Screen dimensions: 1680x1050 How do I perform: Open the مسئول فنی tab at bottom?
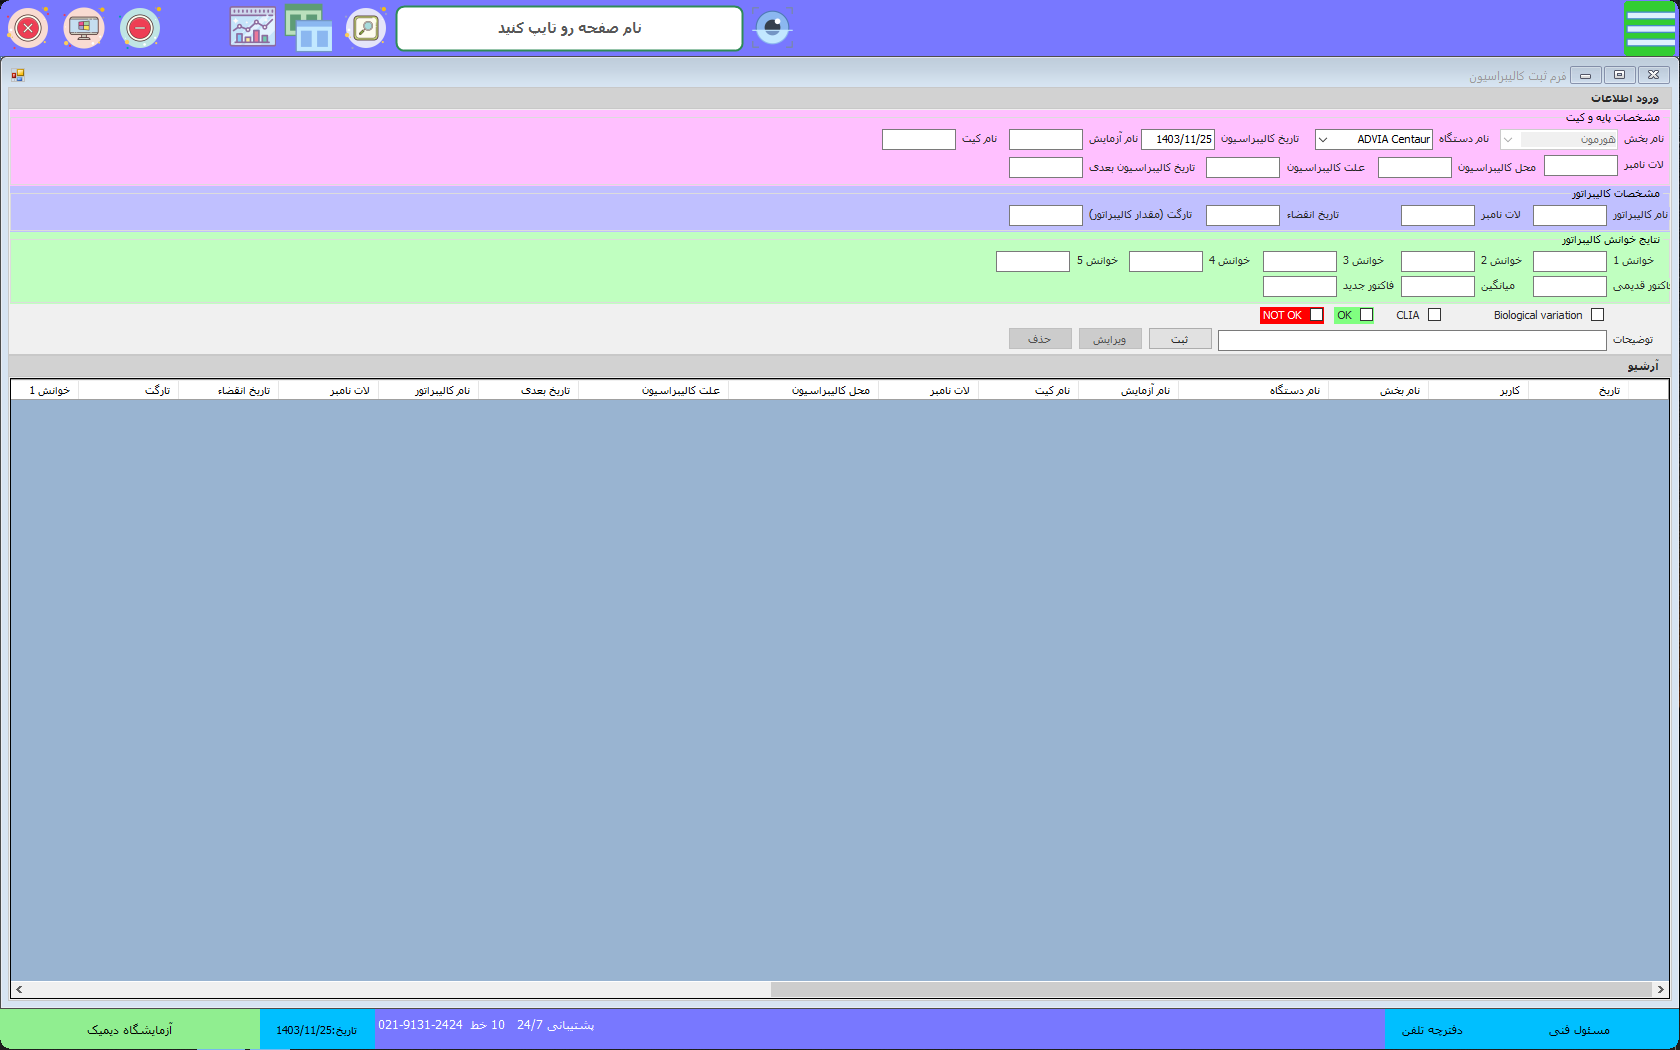pyautogui.click(x=1579, y=1030)
